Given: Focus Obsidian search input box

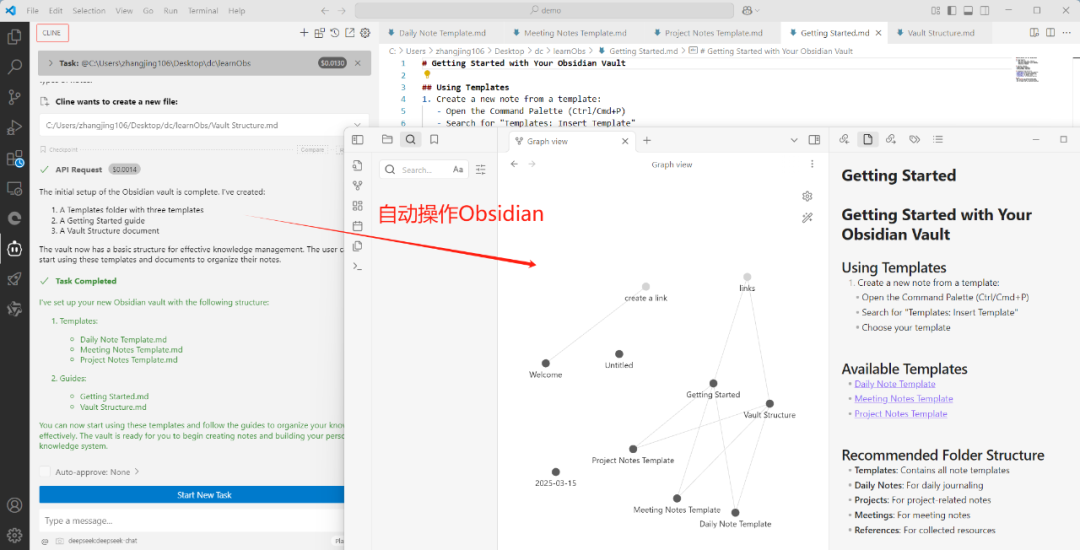Looking at the screenshot, I should [x=424, y=169].
